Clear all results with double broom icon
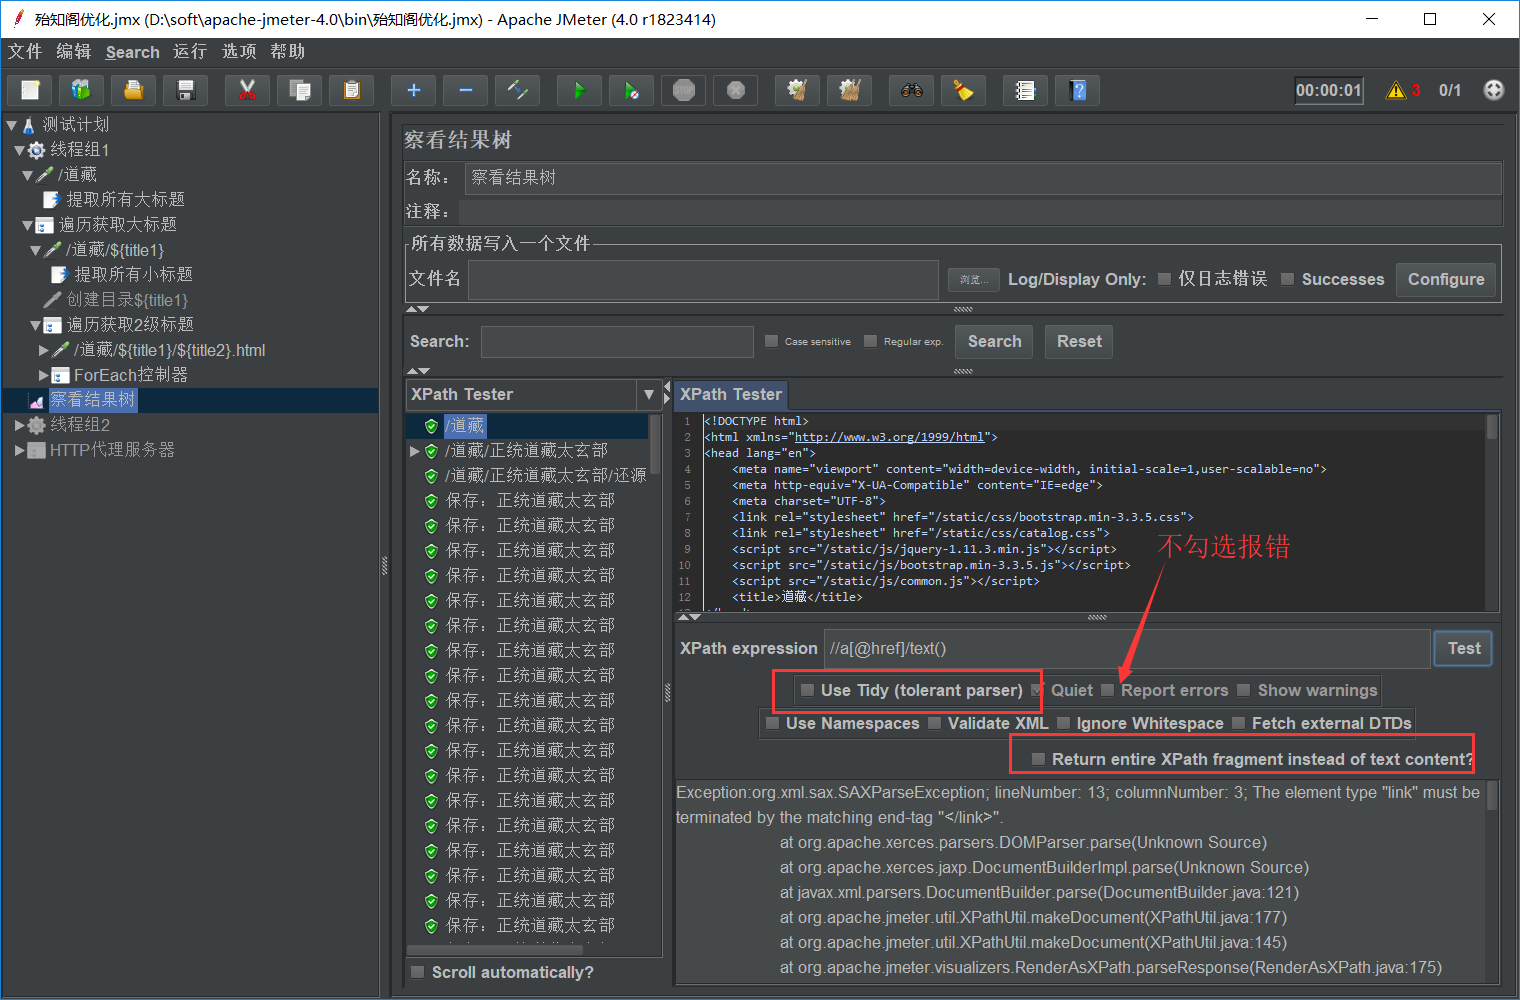Screen dimensions: 1520x1000 coord(850,90)
